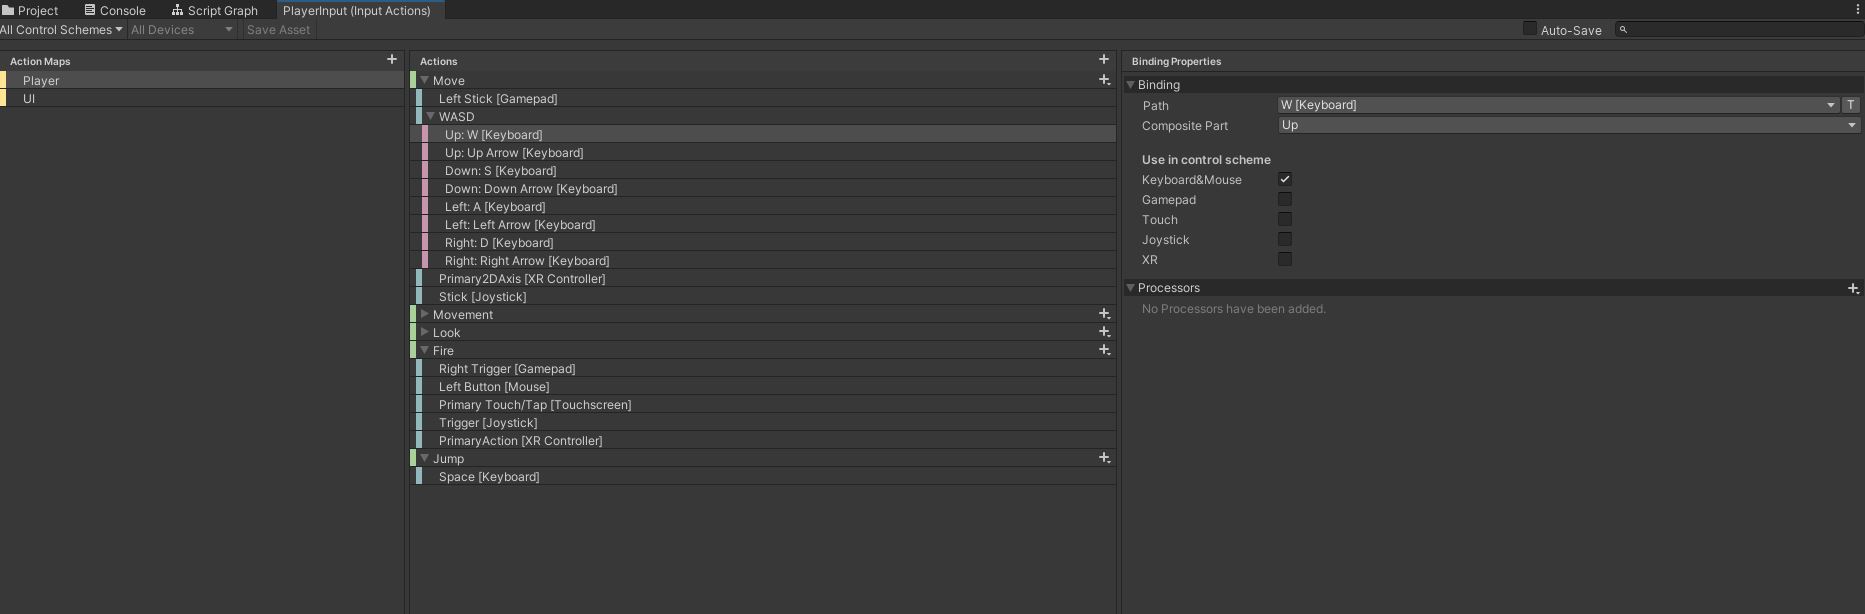The height and width of the screenshot is (614, 1865).
Task: Uncheck the Keyboard&Mouse control scheme
Action: [x=1285, y=179]
